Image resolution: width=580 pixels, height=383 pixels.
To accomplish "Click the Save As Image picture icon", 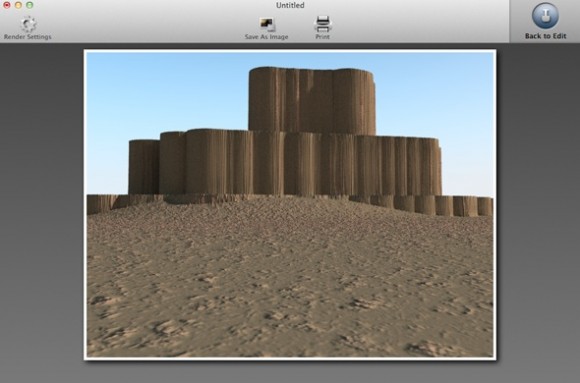I will pyautogui.click(x=267, y=24).
